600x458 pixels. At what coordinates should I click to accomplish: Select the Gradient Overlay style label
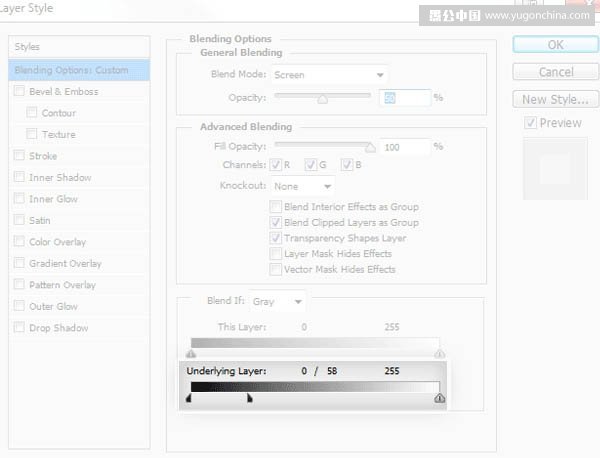pyautogui.click(x=65, y=263)
